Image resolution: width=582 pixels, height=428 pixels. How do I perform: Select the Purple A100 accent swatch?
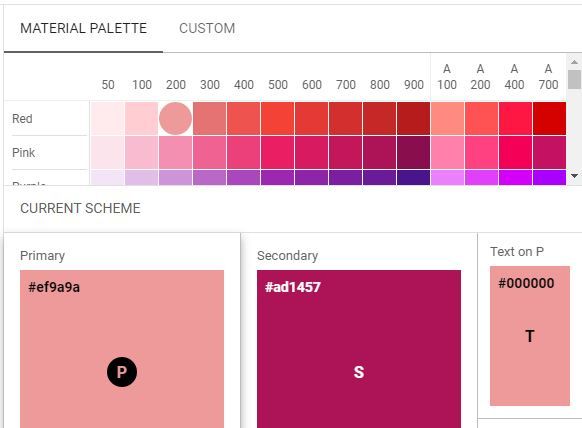click(448, 177)
